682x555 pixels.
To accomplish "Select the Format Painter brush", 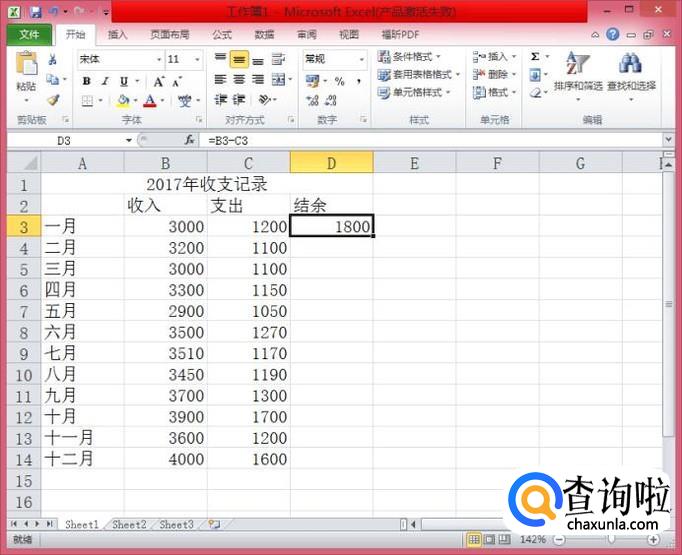I will (53, 100).
